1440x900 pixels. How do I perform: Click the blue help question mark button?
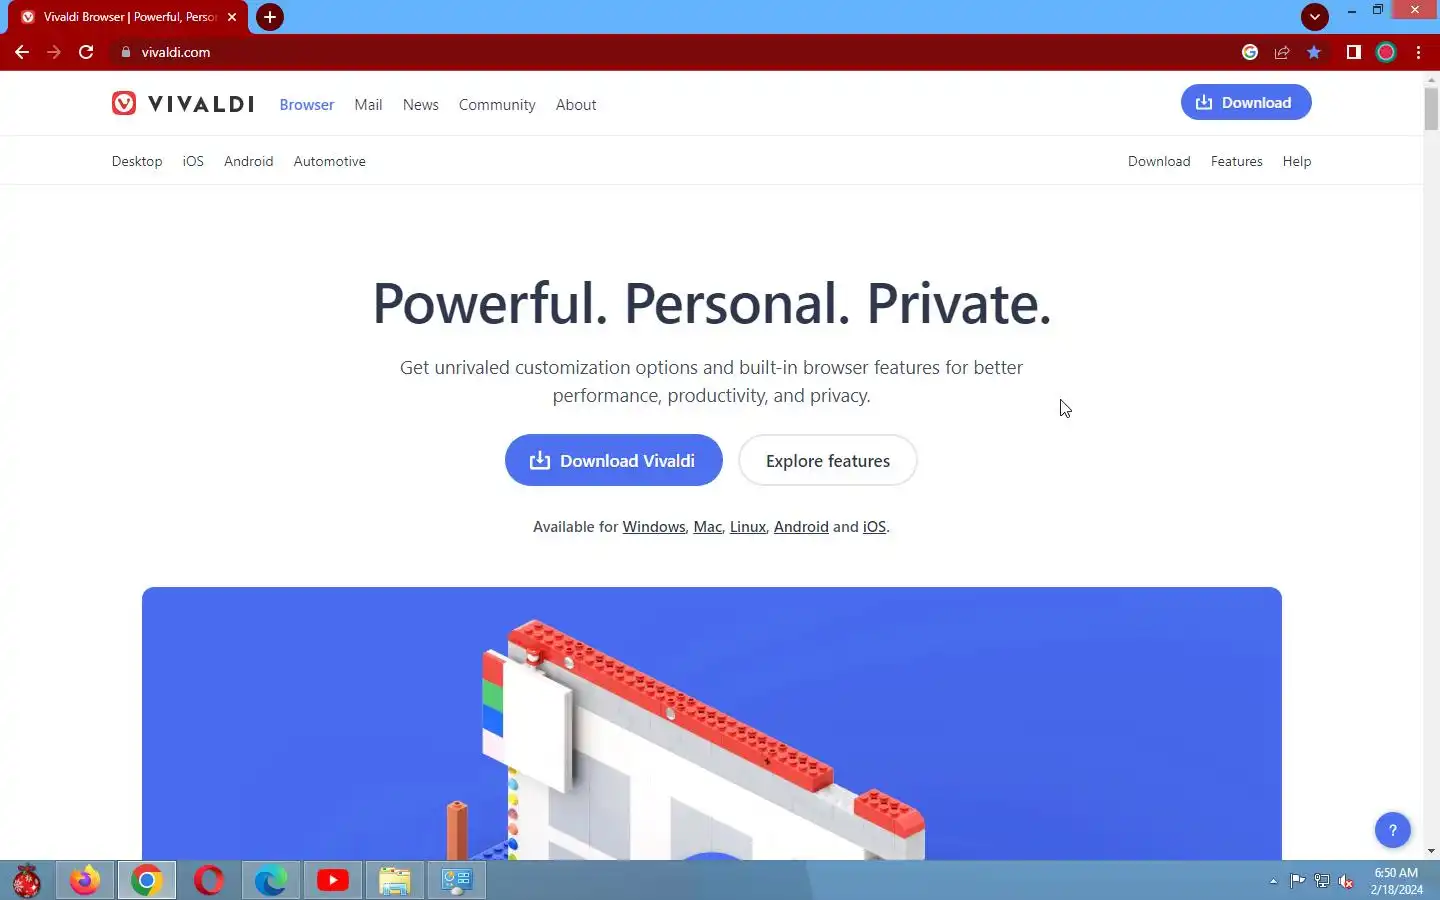coord(1393,830)
